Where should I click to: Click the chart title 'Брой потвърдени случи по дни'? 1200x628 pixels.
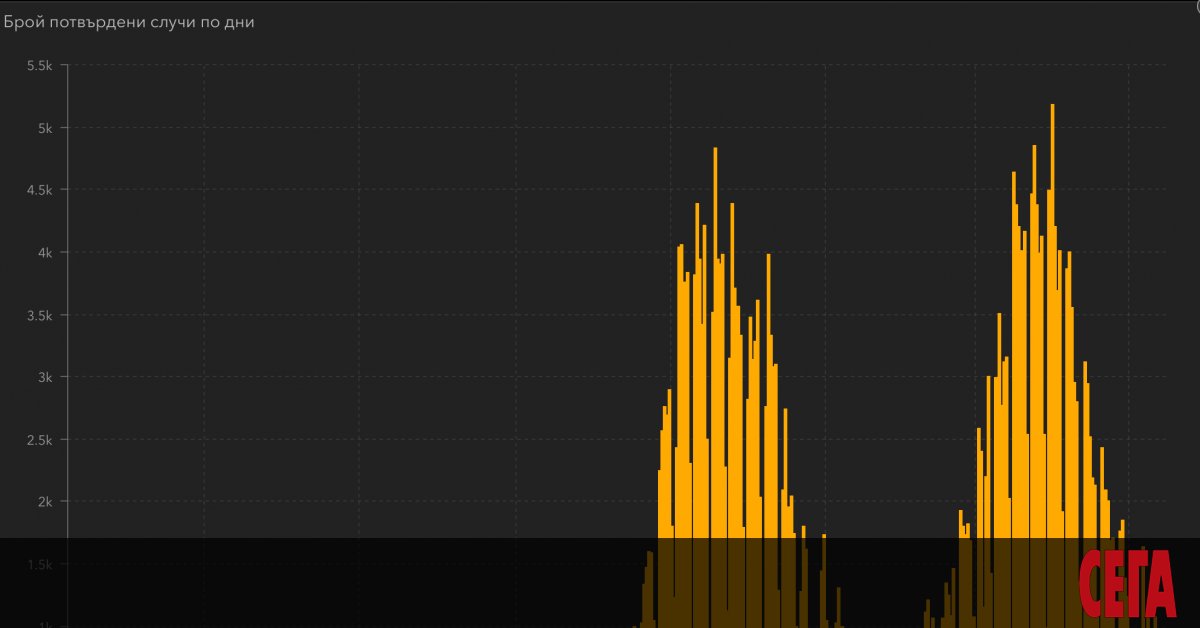pyautogui.click(x=129, y=22)
